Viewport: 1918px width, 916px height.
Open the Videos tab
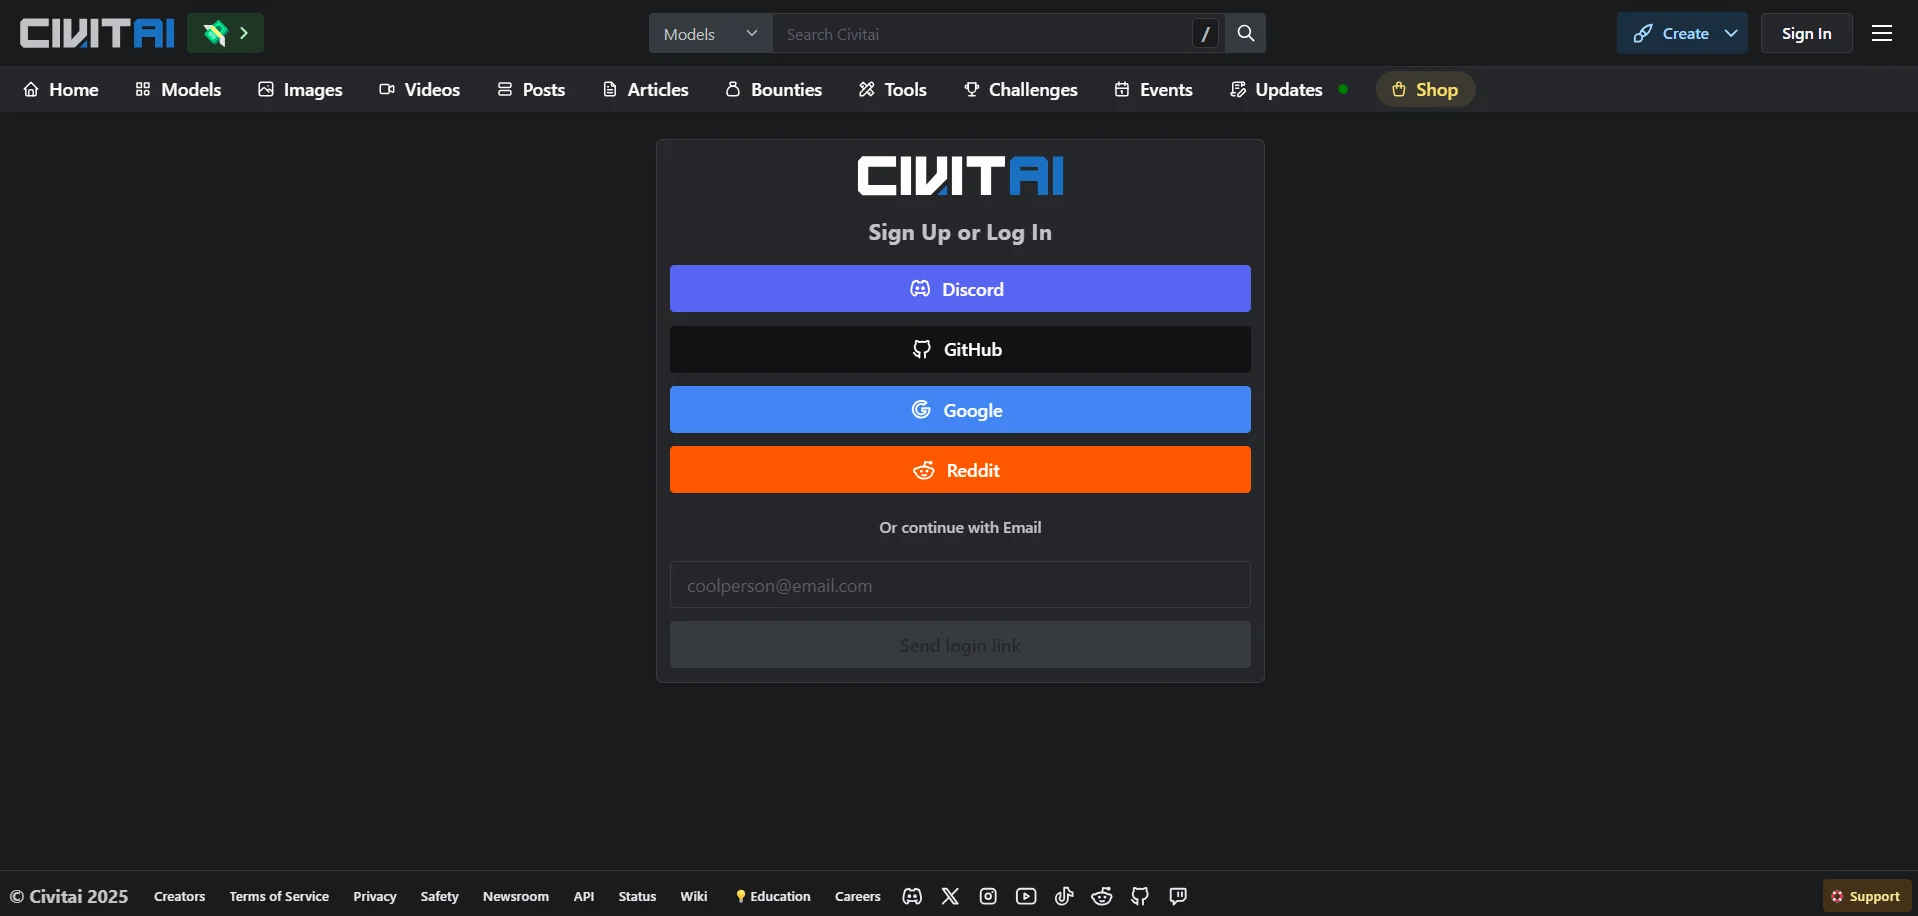tap(419, 89)
